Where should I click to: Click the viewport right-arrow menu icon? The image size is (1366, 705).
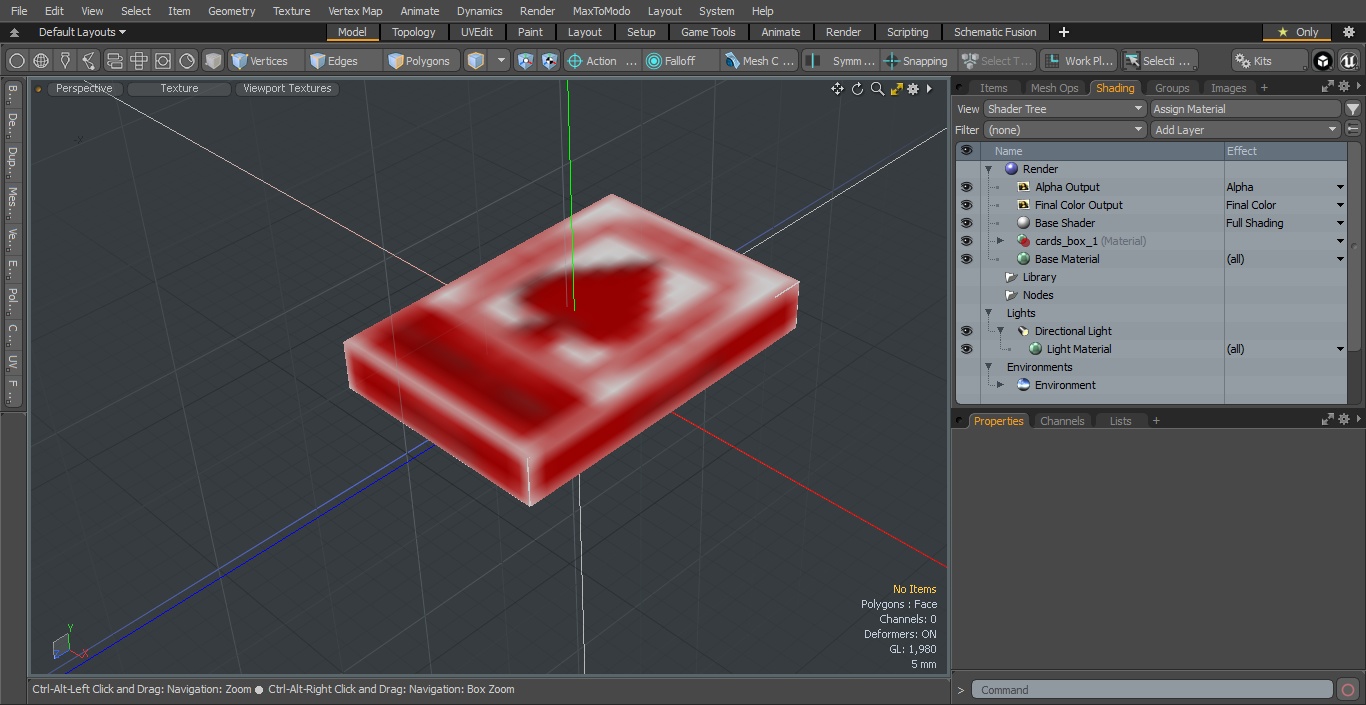pyautogui.click(x=929, y=89)
